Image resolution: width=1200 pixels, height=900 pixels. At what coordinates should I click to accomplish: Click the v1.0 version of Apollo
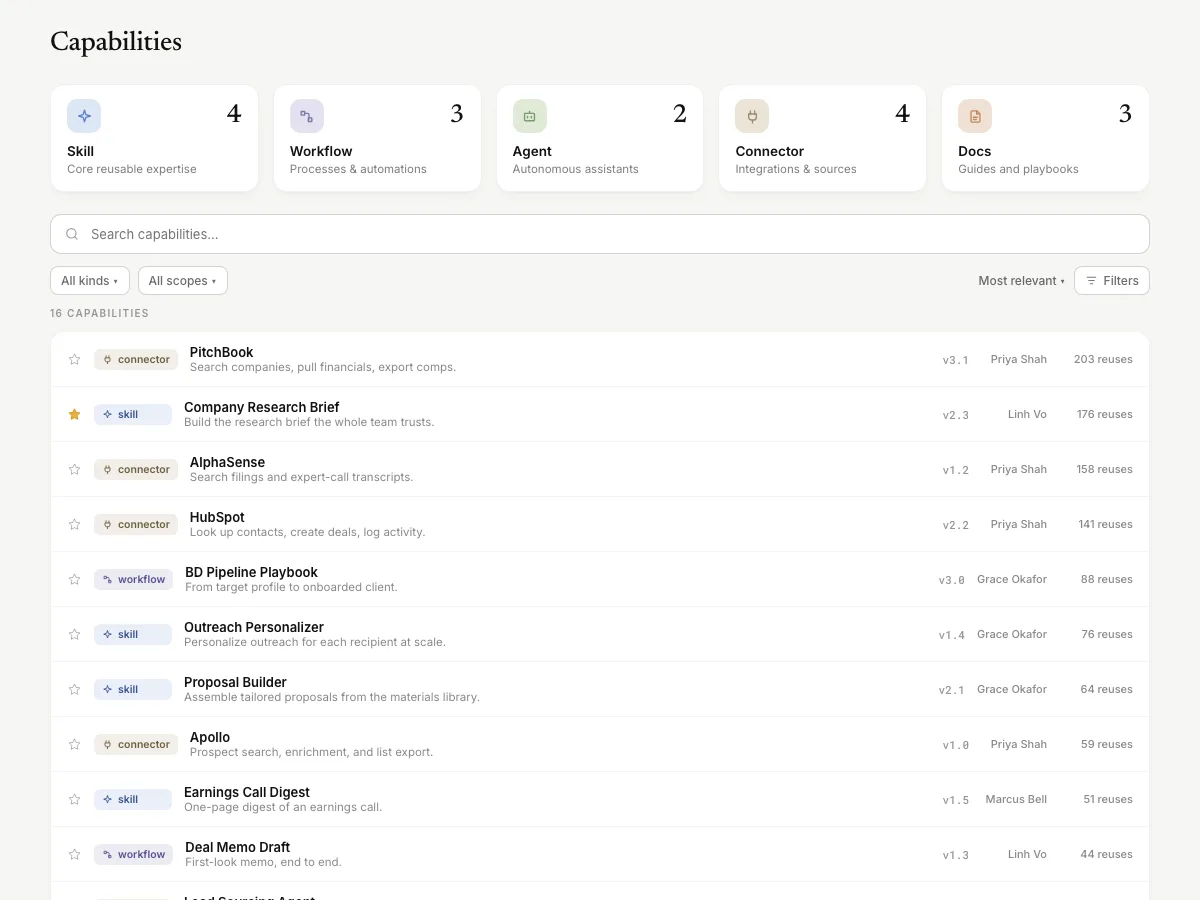click(x=956, y=745)
